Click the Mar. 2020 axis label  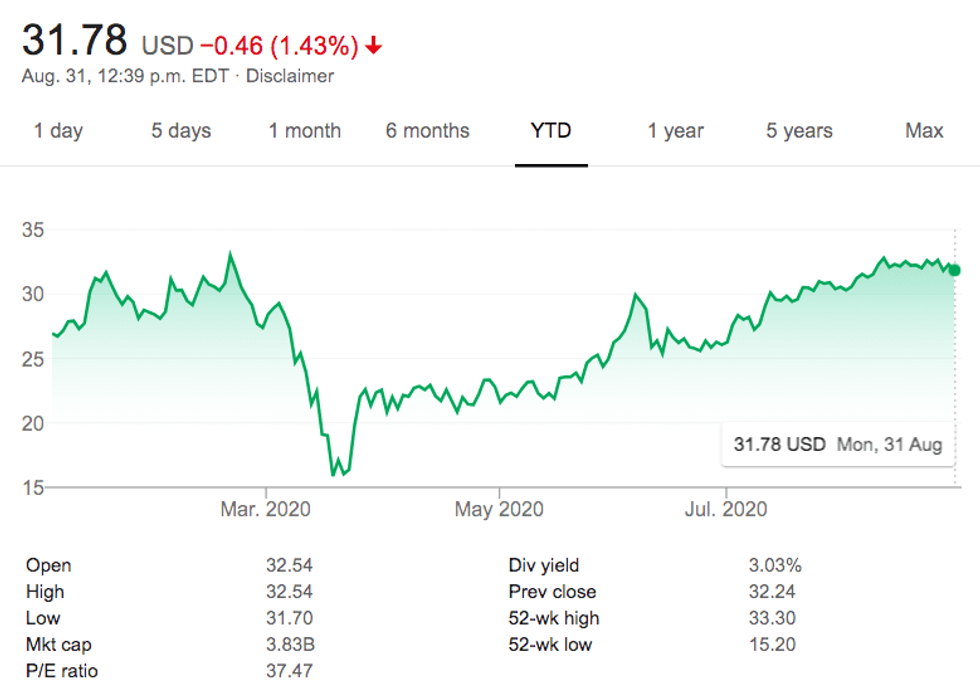[x=265, y=509]
